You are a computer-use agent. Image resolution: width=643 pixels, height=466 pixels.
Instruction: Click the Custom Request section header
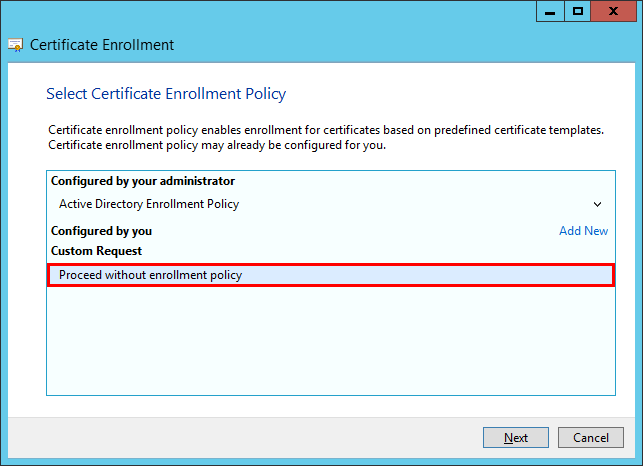pos(97,251)
